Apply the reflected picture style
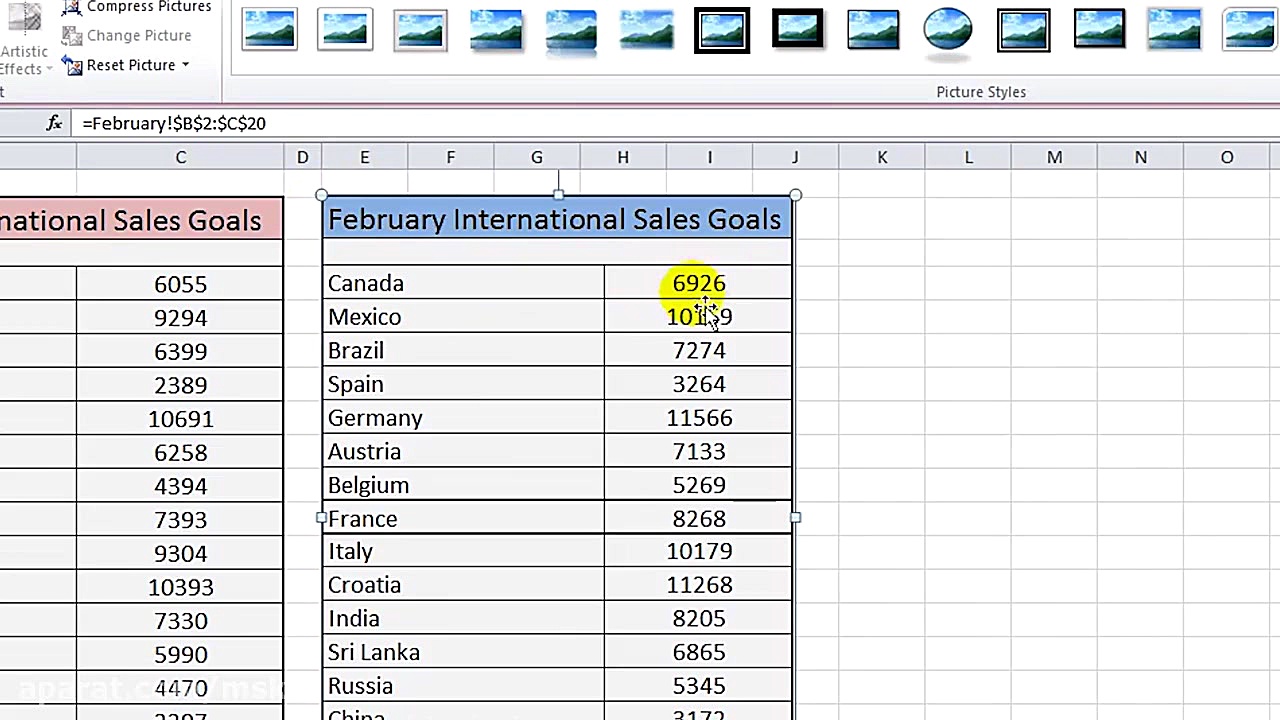Image resolution: width=1280 pixels, height=720 pixels. 571,28
